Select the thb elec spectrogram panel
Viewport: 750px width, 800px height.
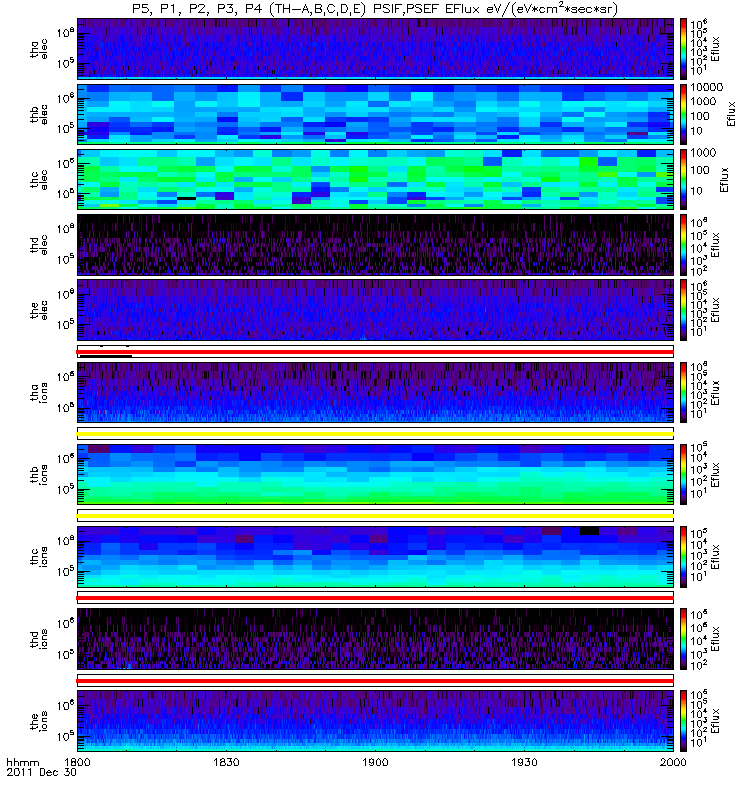(x=375, y=114)
